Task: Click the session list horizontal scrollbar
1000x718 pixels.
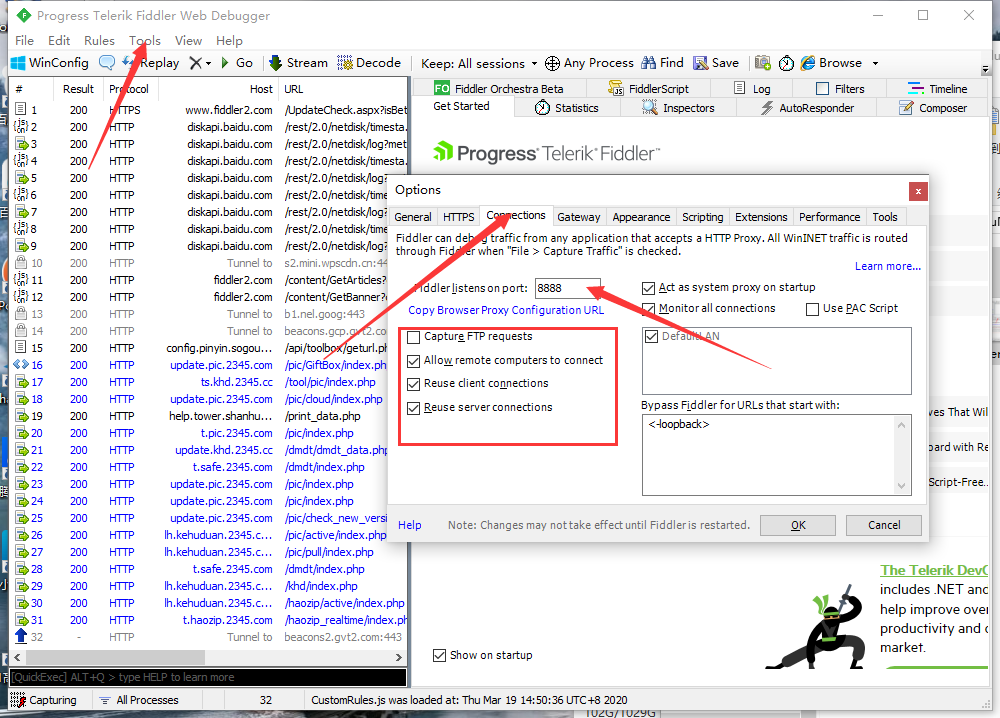Action: coord(208,657)
